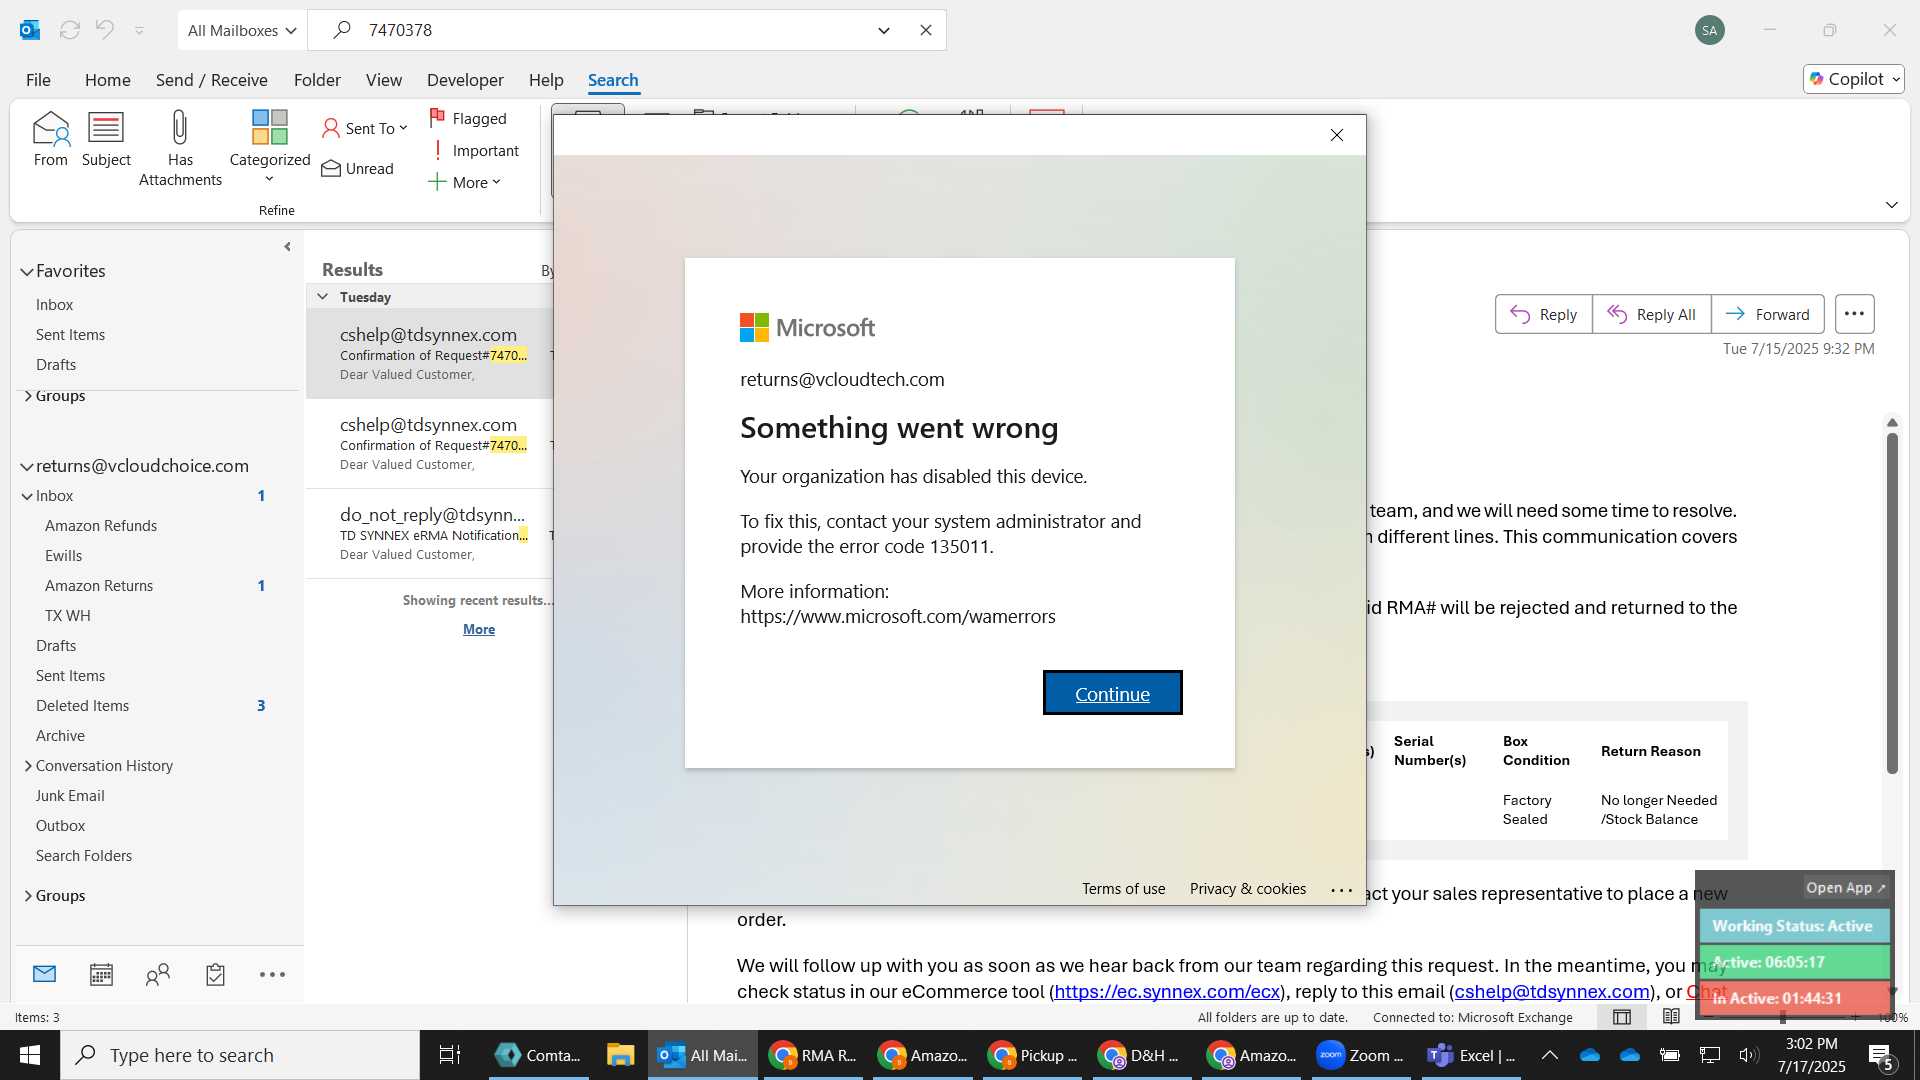Open Copilot dropdown
Screen dimensions: 1920x1080
1854,79
